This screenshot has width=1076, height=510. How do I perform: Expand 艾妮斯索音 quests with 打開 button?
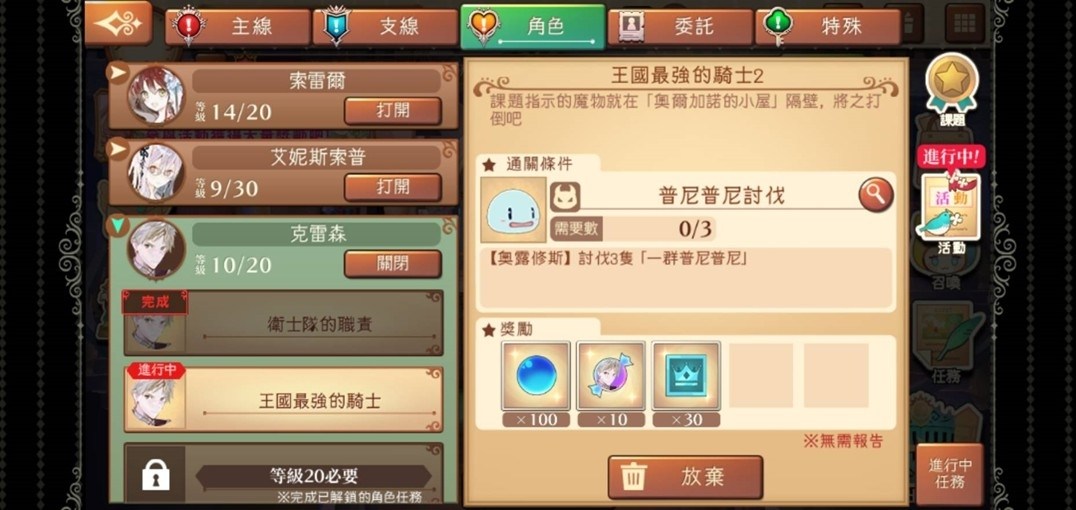(x=393, y=187)
